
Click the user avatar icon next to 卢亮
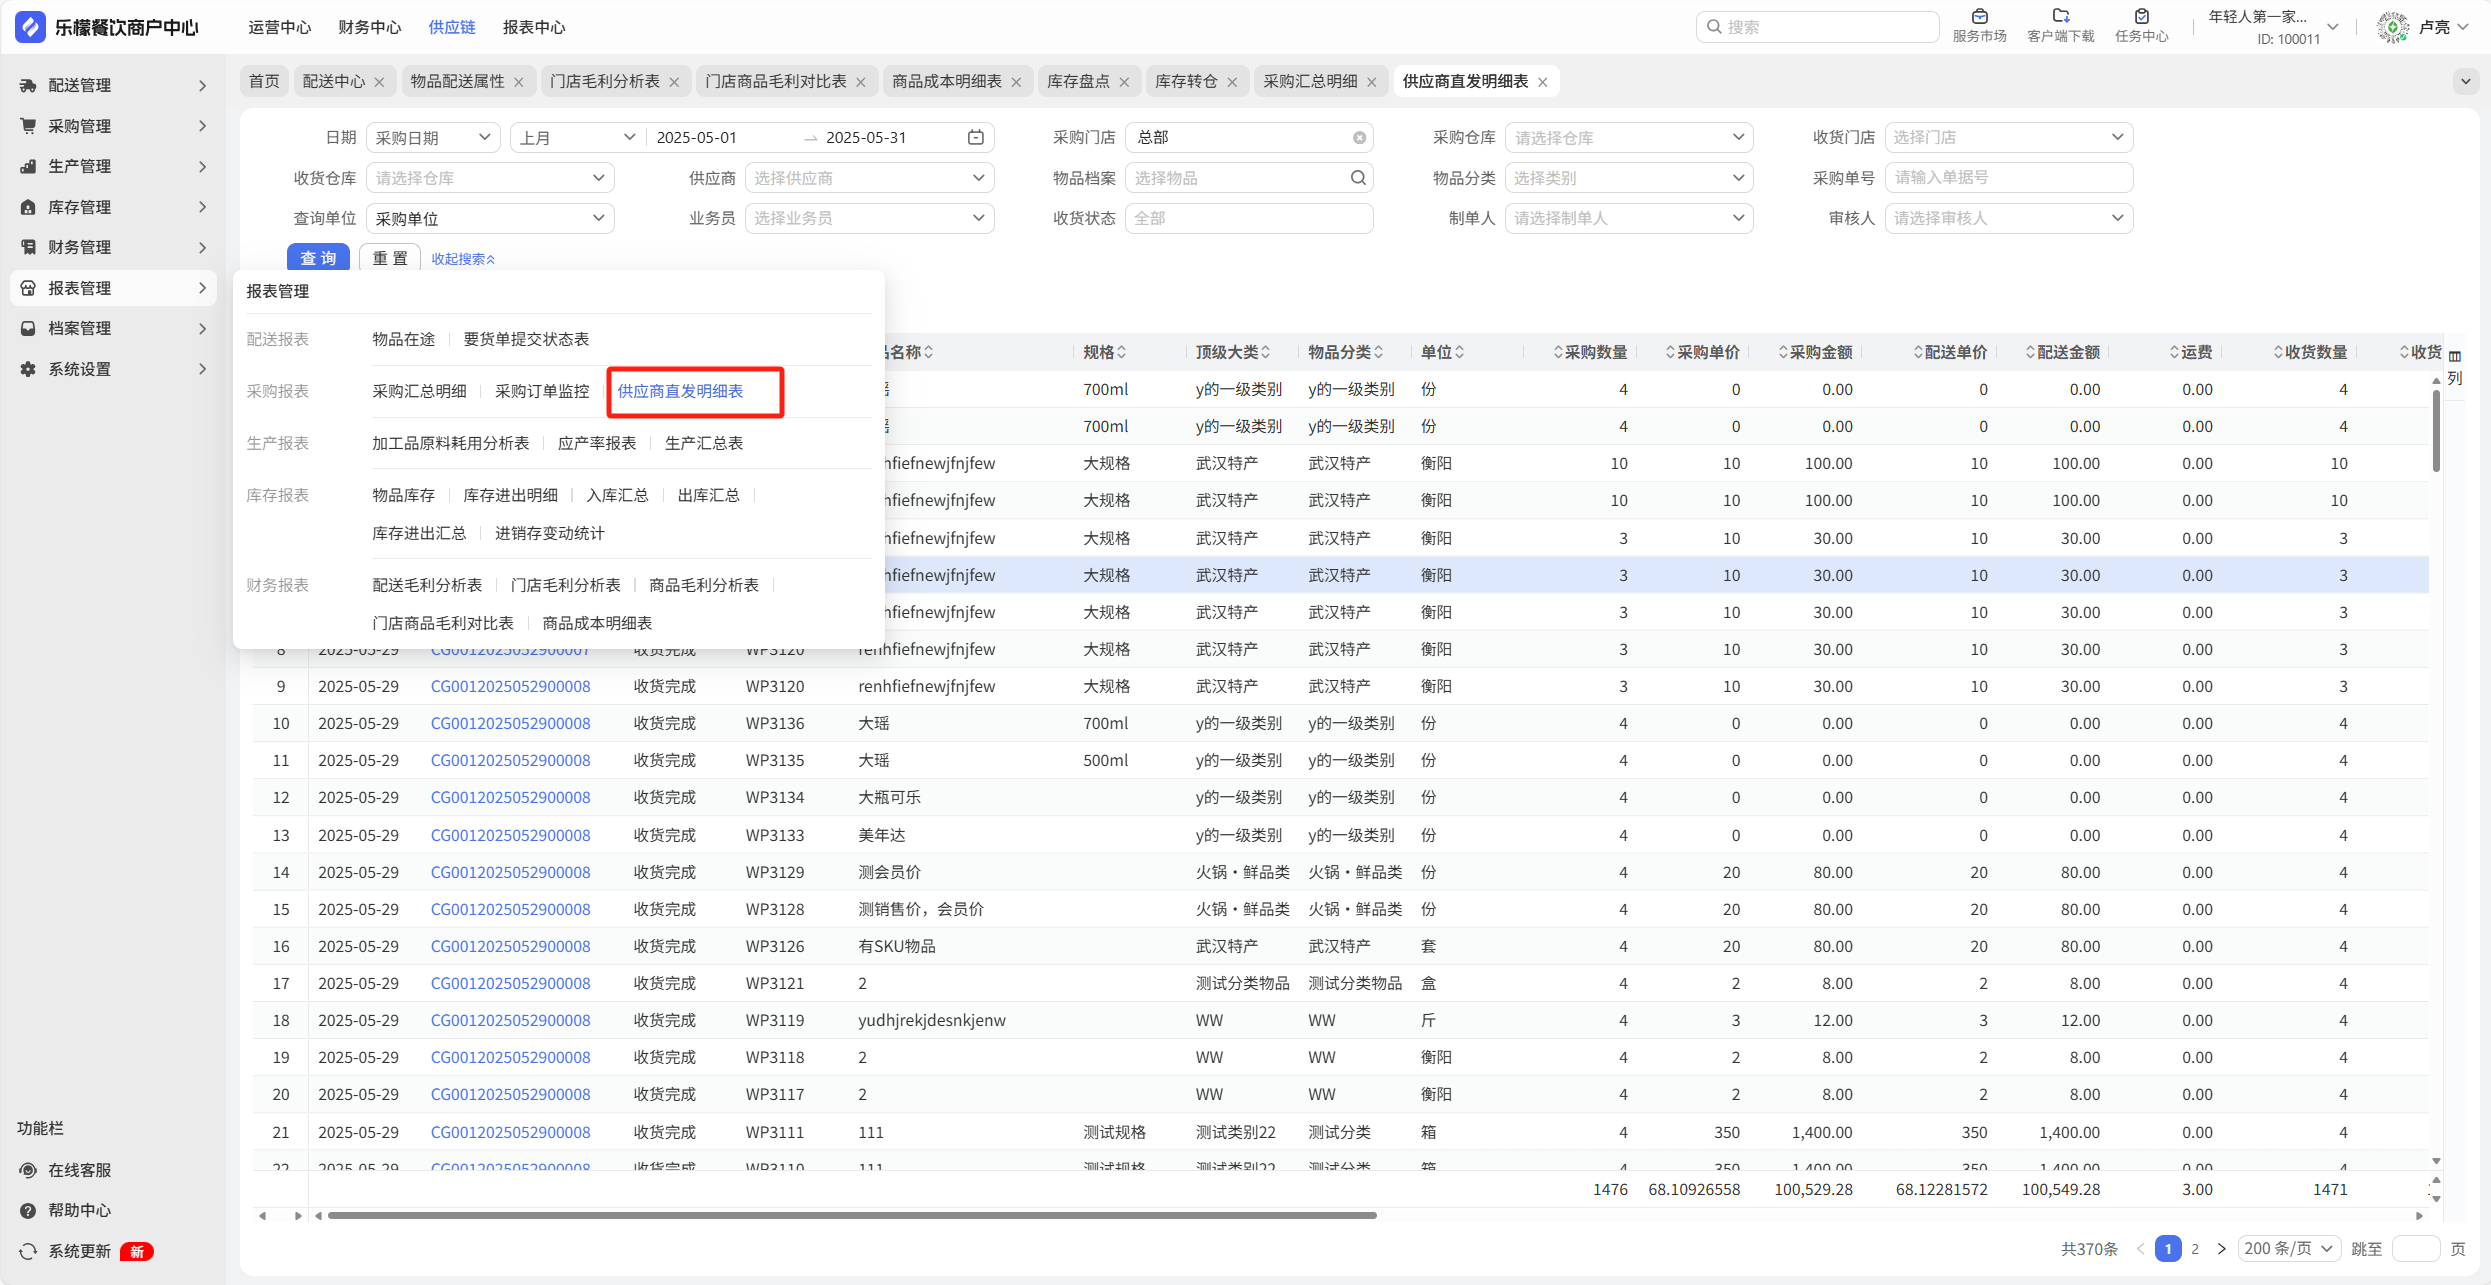point(2392,27)
